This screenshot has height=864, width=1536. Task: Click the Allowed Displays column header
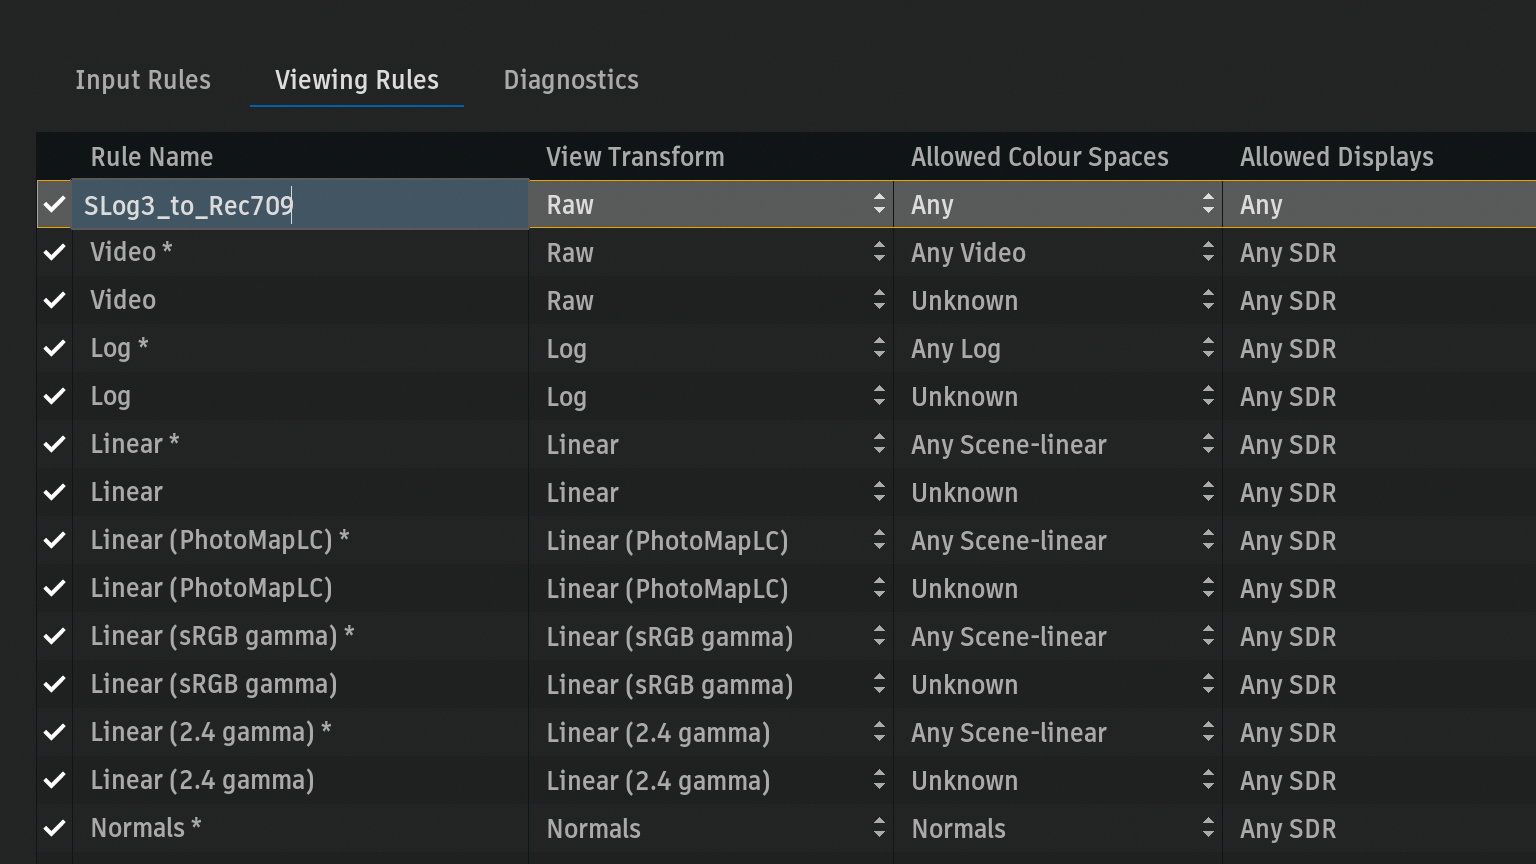[1337, 157]
